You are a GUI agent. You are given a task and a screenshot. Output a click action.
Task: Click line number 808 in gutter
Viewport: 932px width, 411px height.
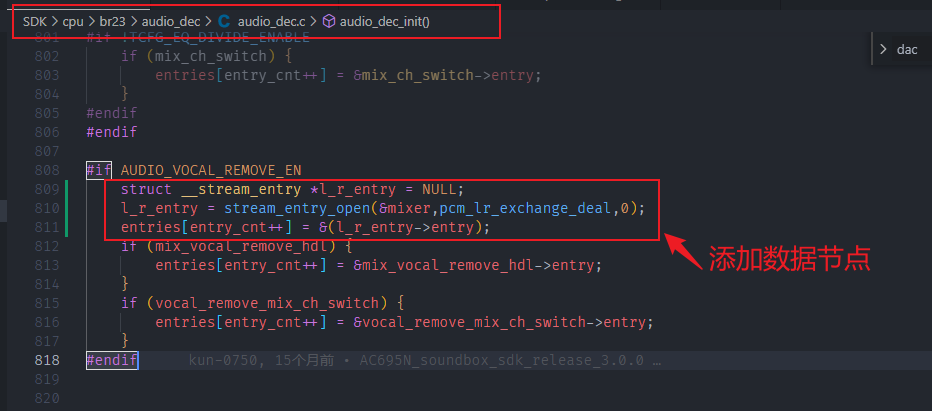[x=47, y=170]
